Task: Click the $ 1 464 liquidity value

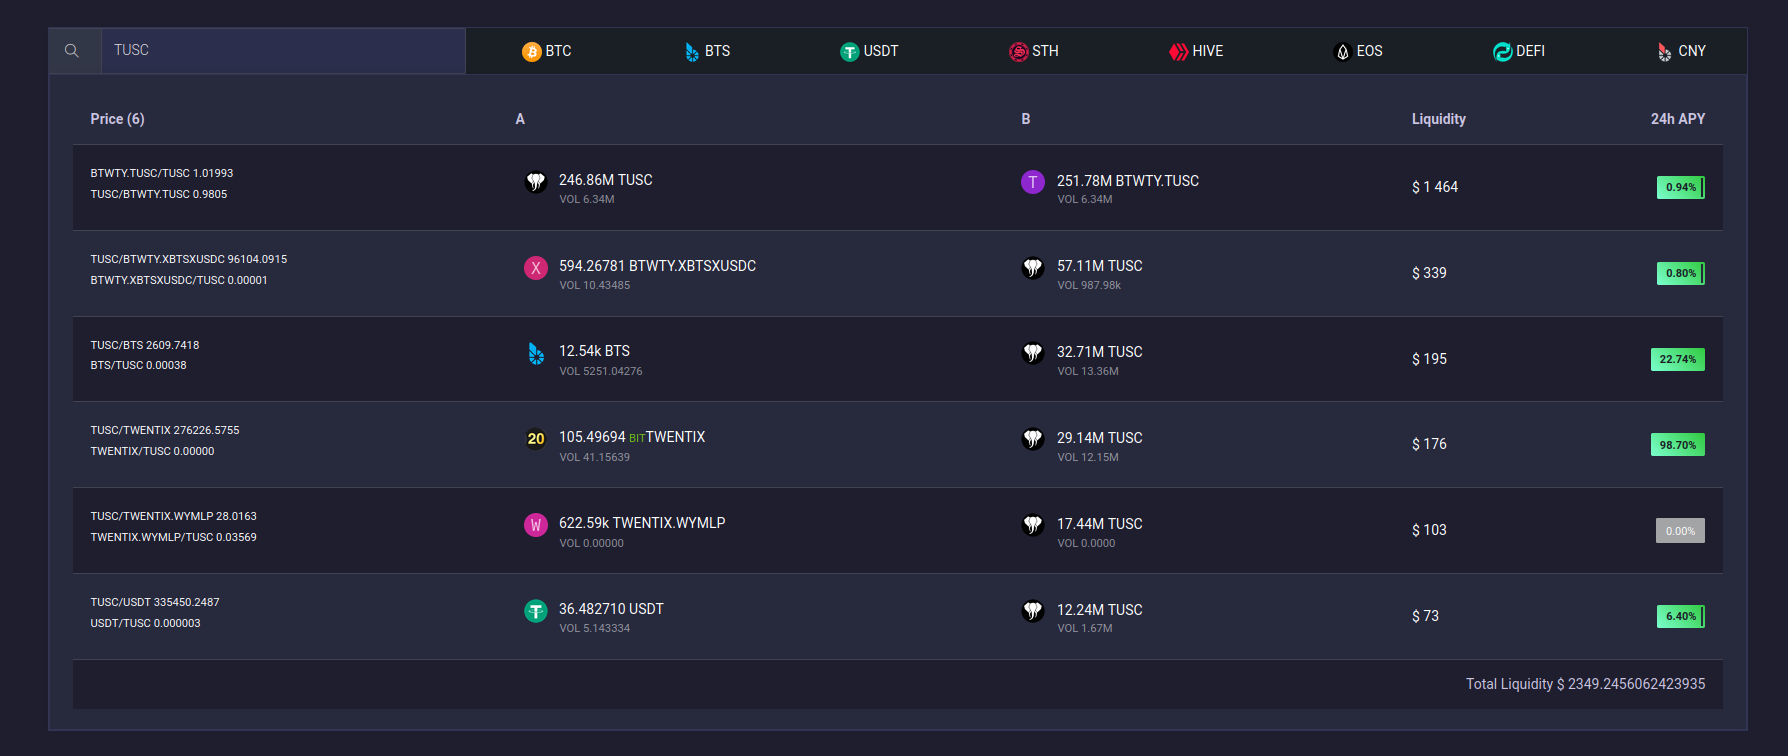Action: [1435, 187]
